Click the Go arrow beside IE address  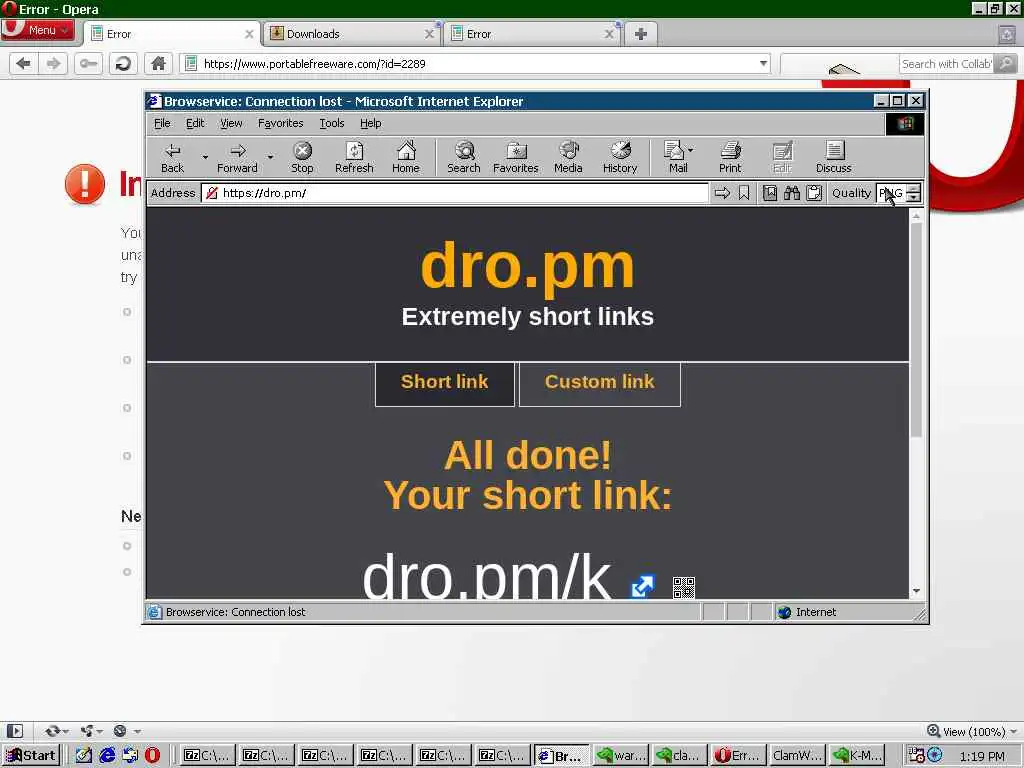pos(722,193)
